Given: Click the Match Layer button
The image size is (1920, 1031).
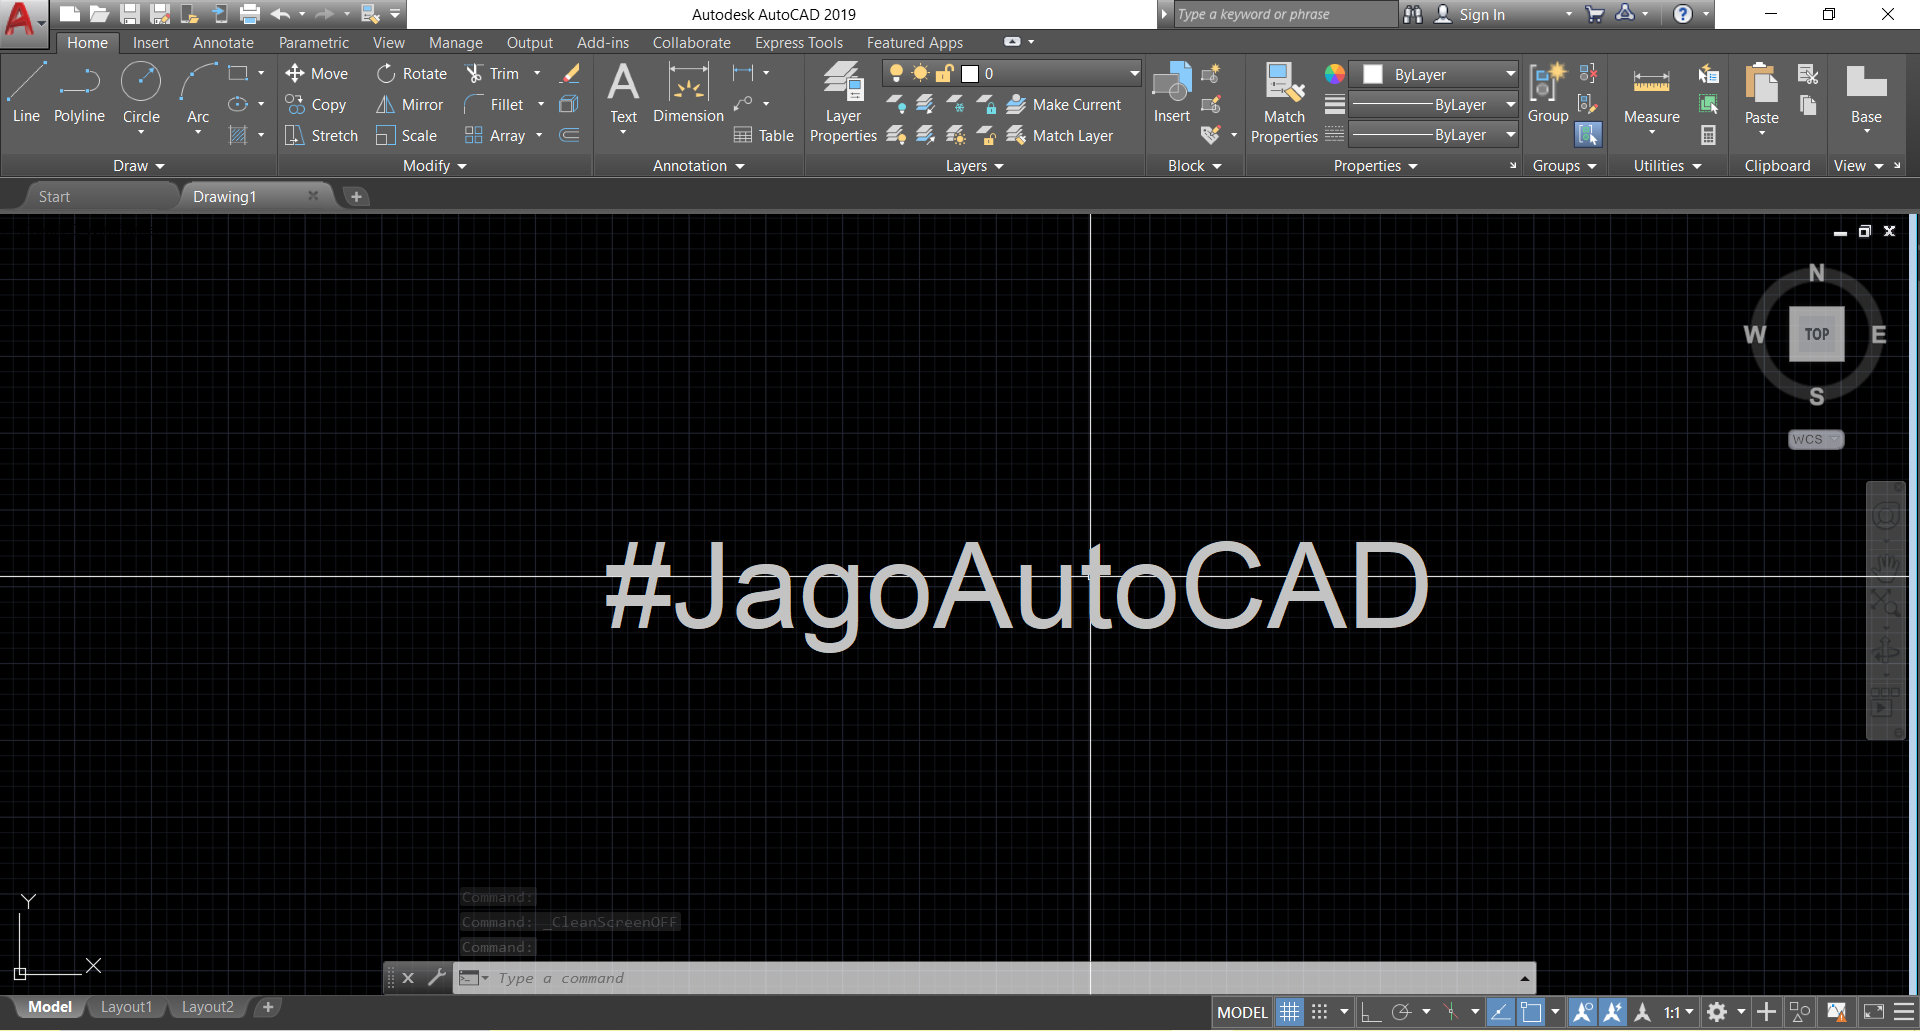Looking at the screenshot, I should (x=1060, y=136).
